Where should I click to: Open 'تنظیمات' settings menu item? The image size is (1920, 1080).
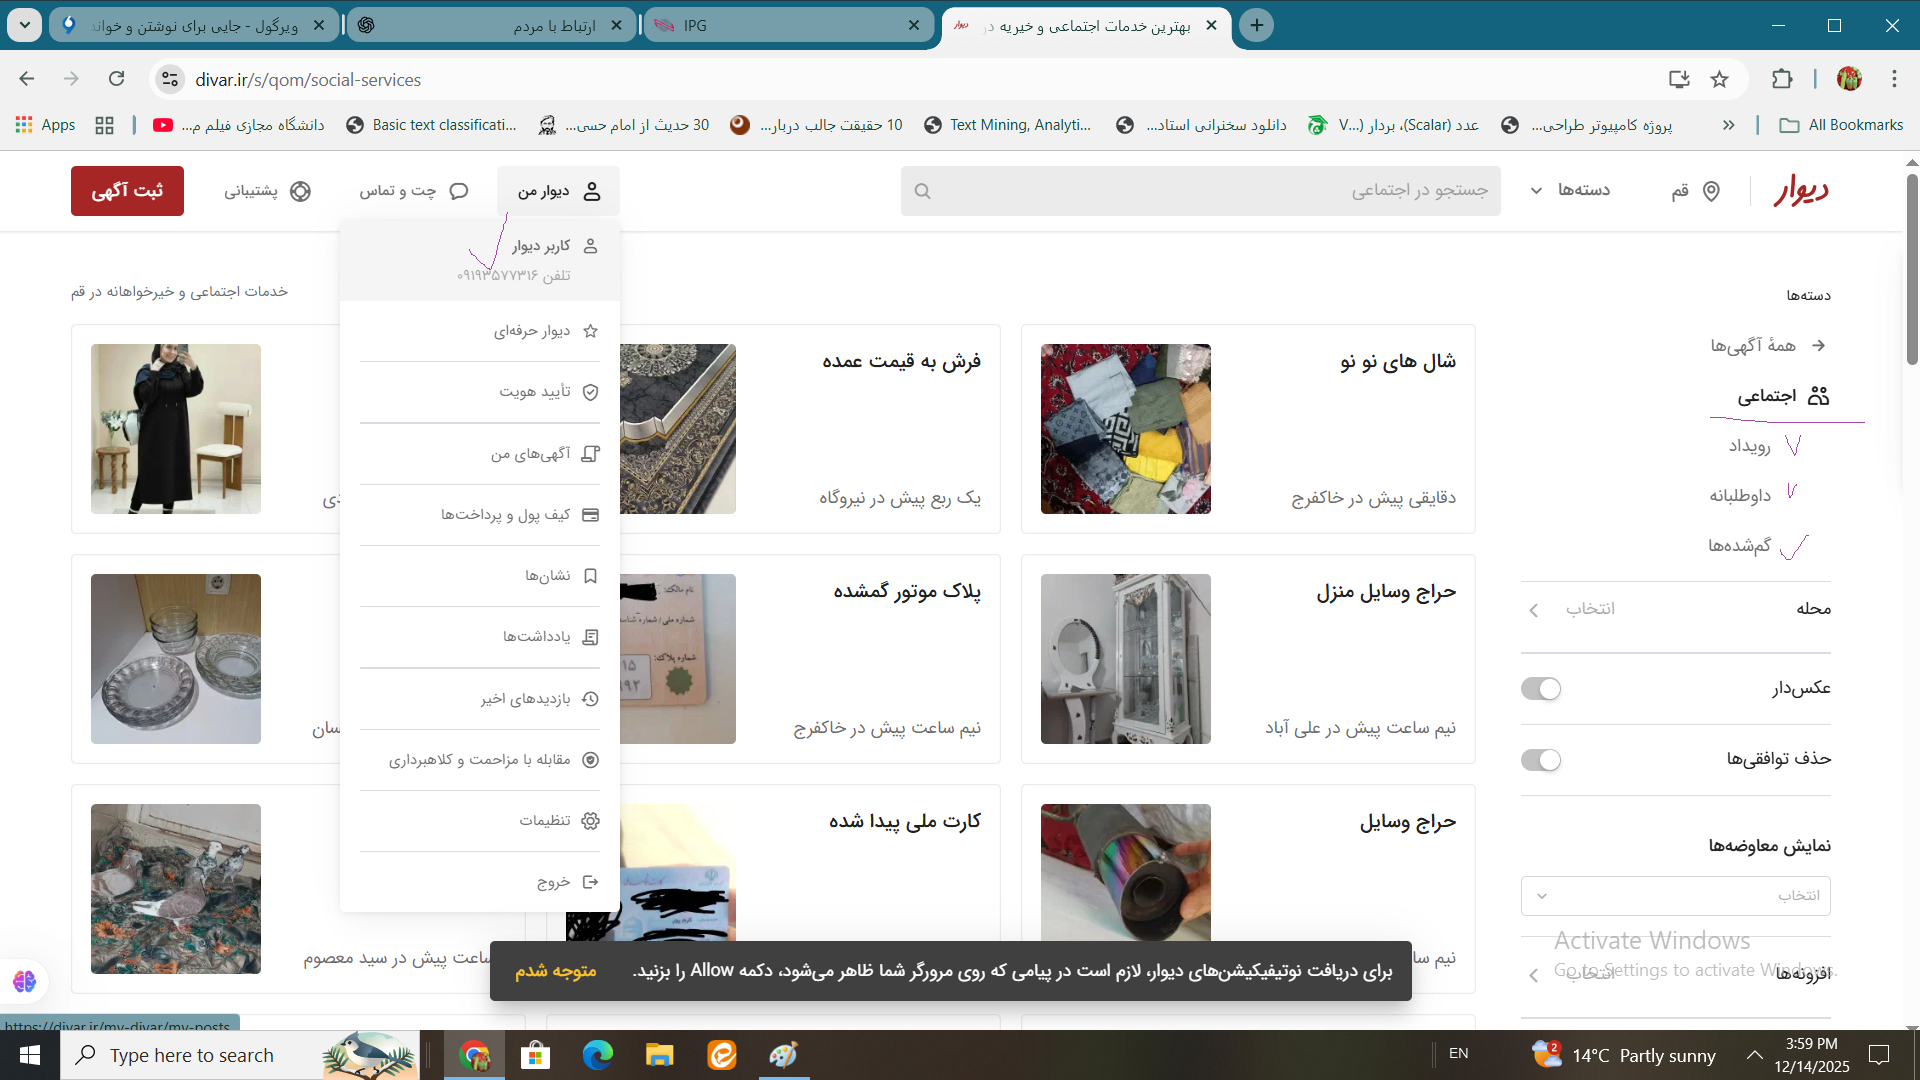[545, 821]
